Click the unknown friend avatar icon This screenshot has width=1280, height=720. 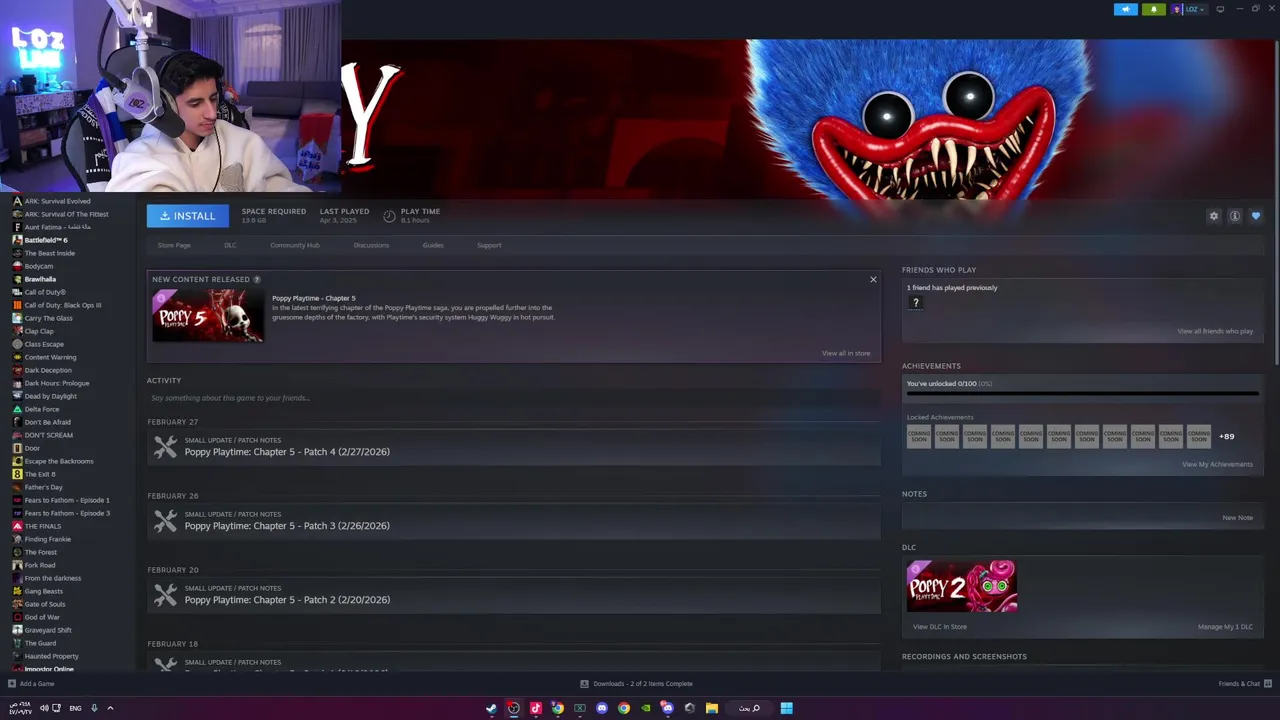915,303
